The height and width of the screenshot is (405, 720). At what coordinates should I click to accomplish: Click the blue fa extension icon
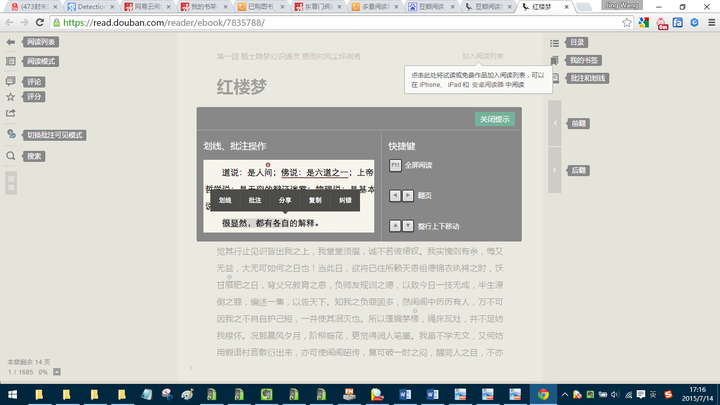point(678,22)
